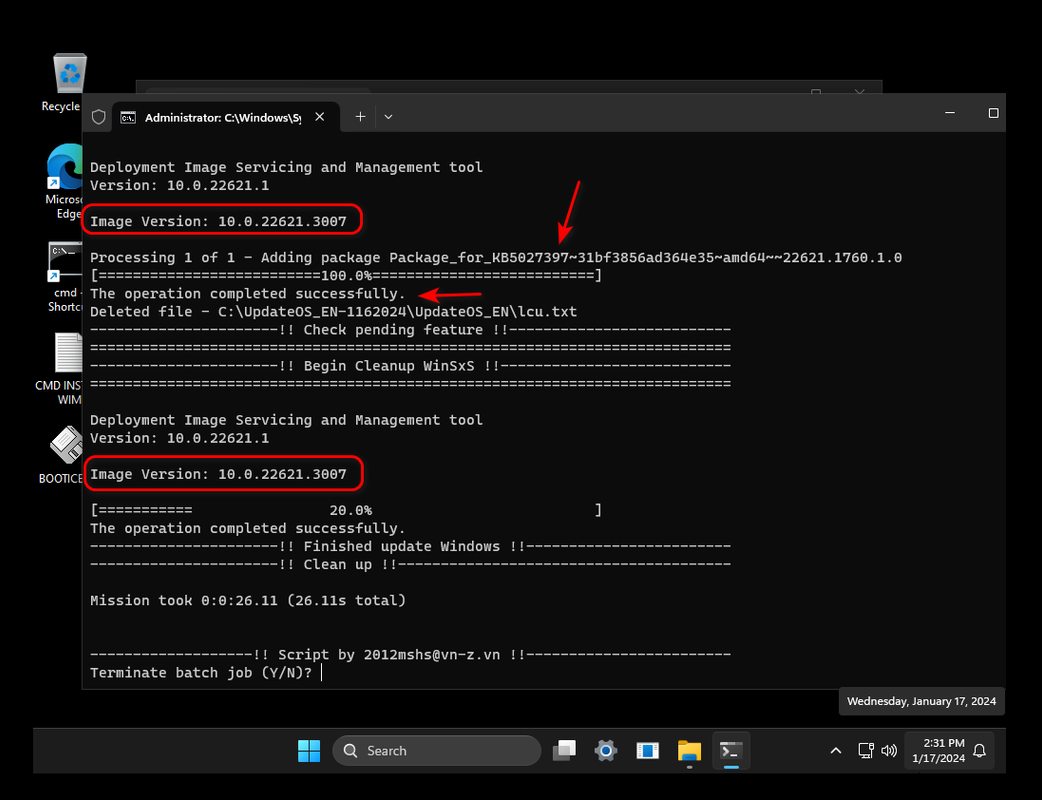This screenshot has width=1042, height=800.
Task: Open the terminal profile dropdown chevron
Action: click(x=388, y=117)
